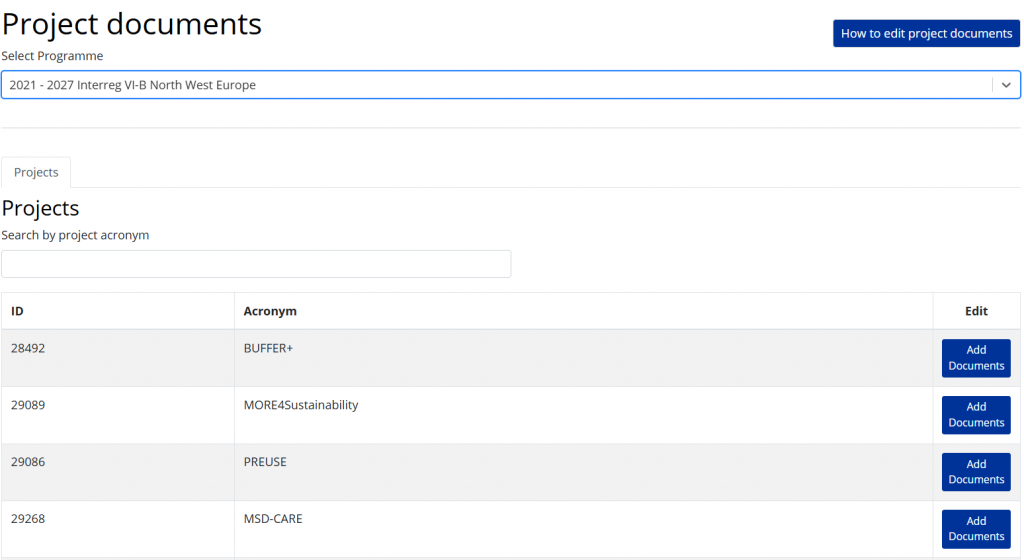This screenshot has height=560, width=1024.
Task: Expand the programme list using the chevron arrow
Action: (1005, 85)
